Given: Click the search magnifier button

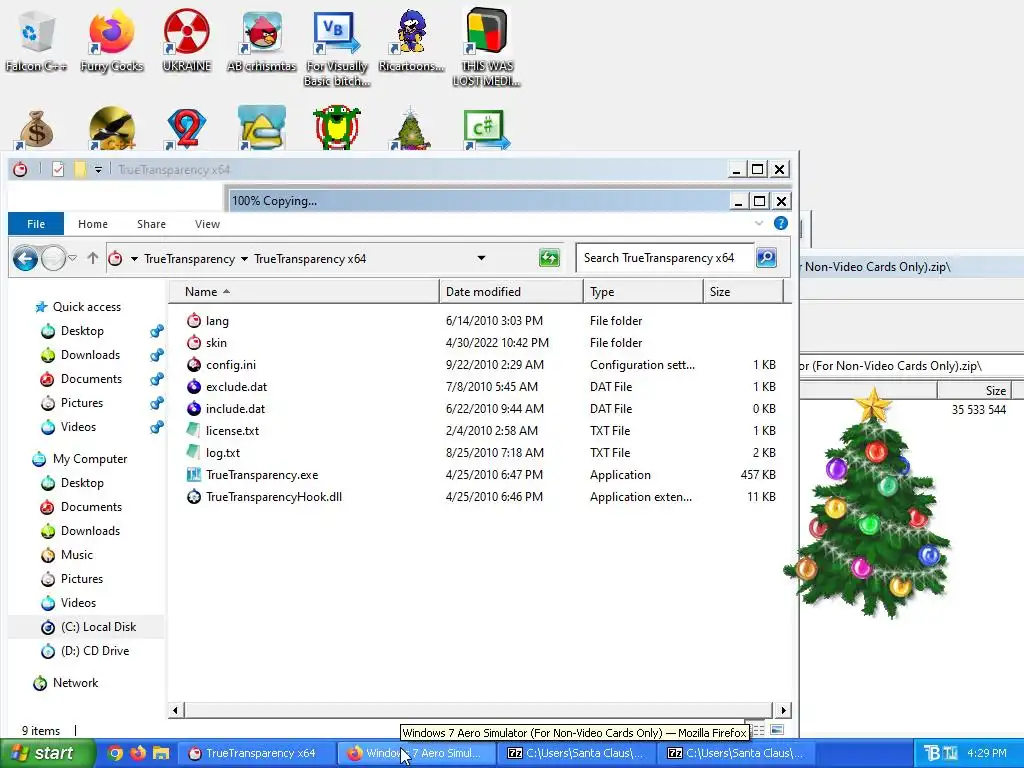Looking at the screenshot, I should point(767,258).
